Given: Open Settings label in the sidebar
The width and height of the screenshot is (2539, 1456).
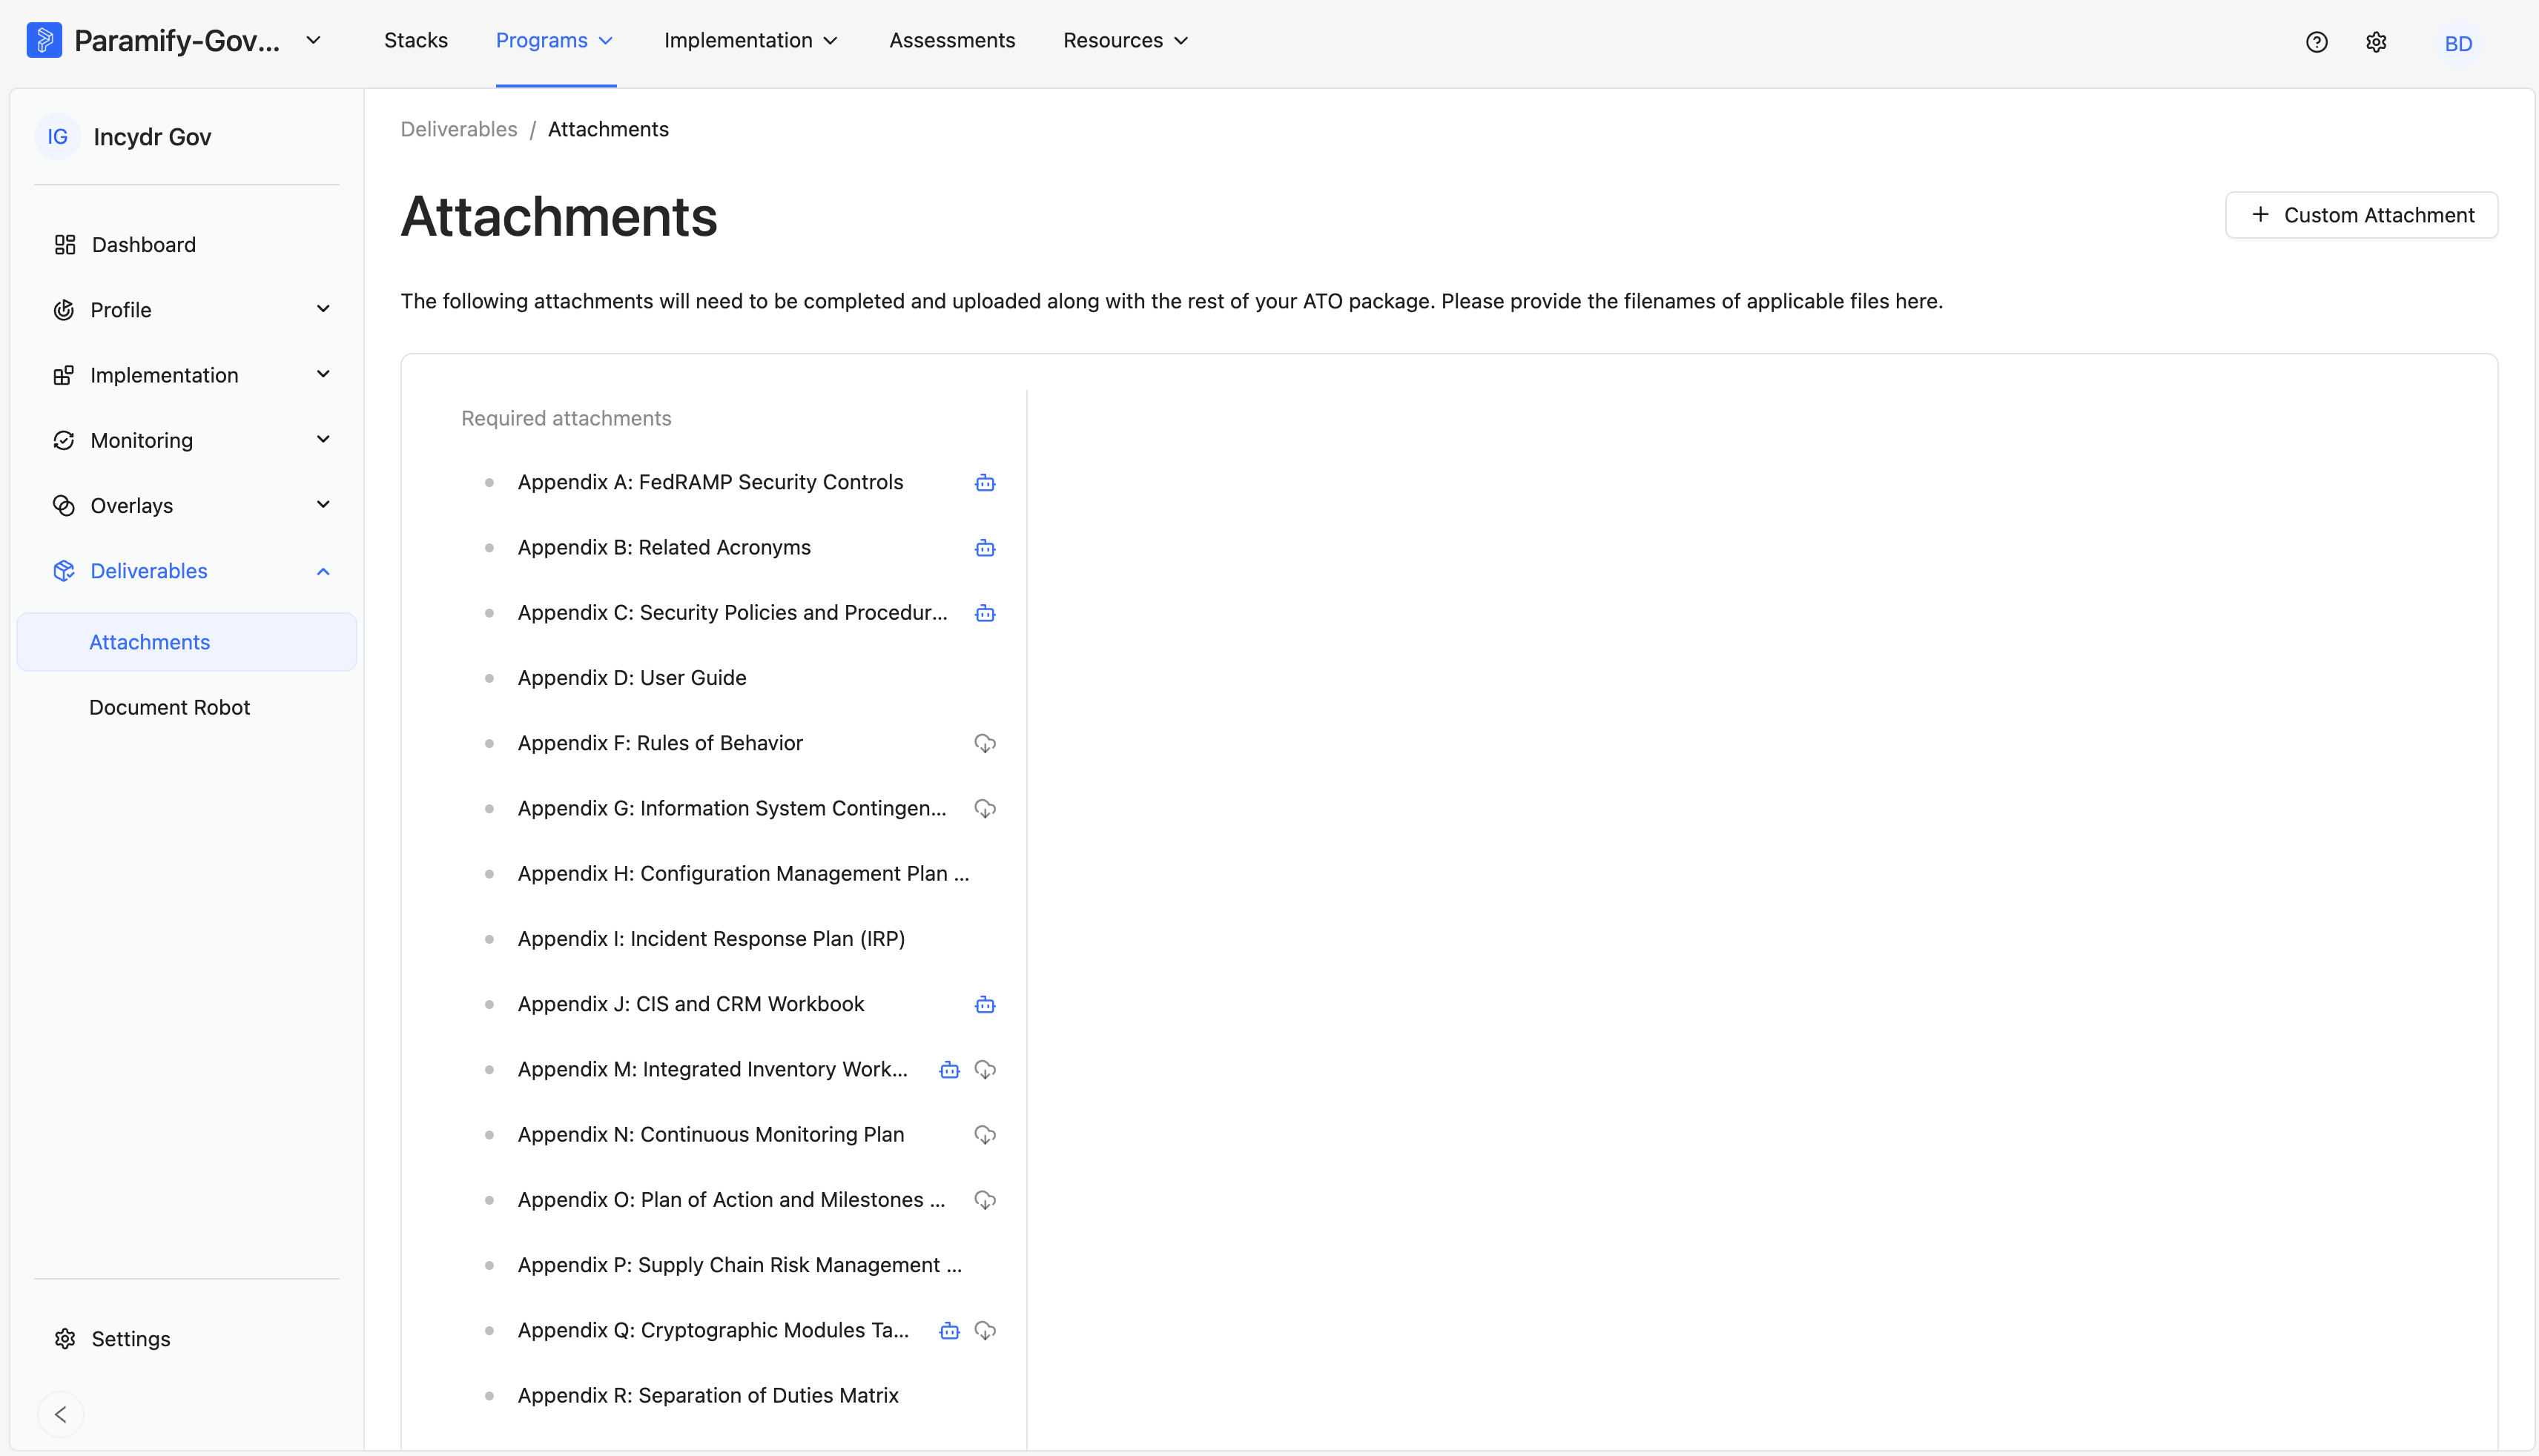Looking at the screenshot, I should point(131,1339).
